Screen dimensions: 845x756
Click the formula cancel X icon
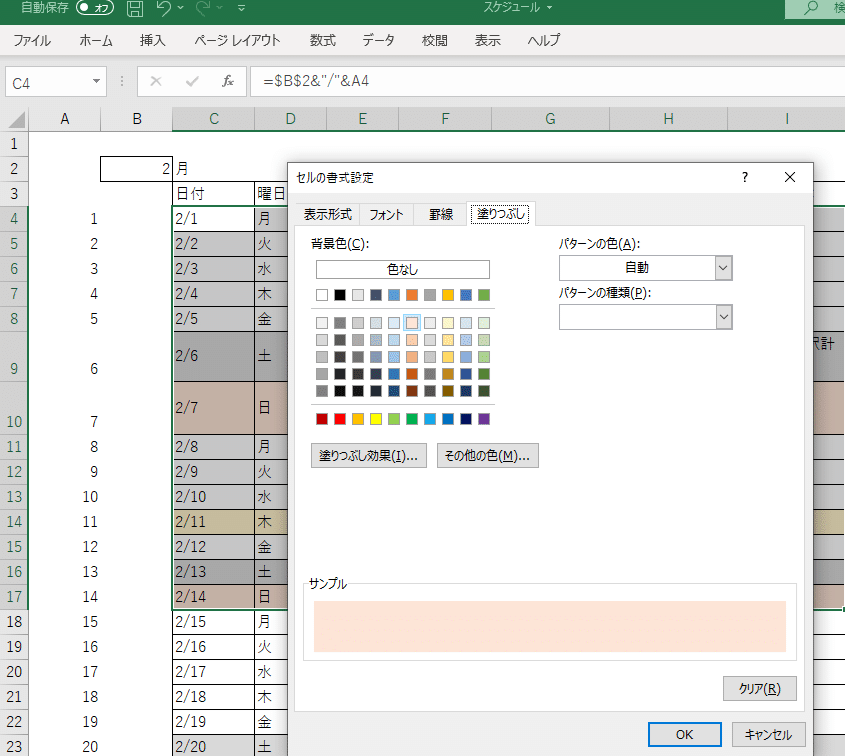(156, 81)
